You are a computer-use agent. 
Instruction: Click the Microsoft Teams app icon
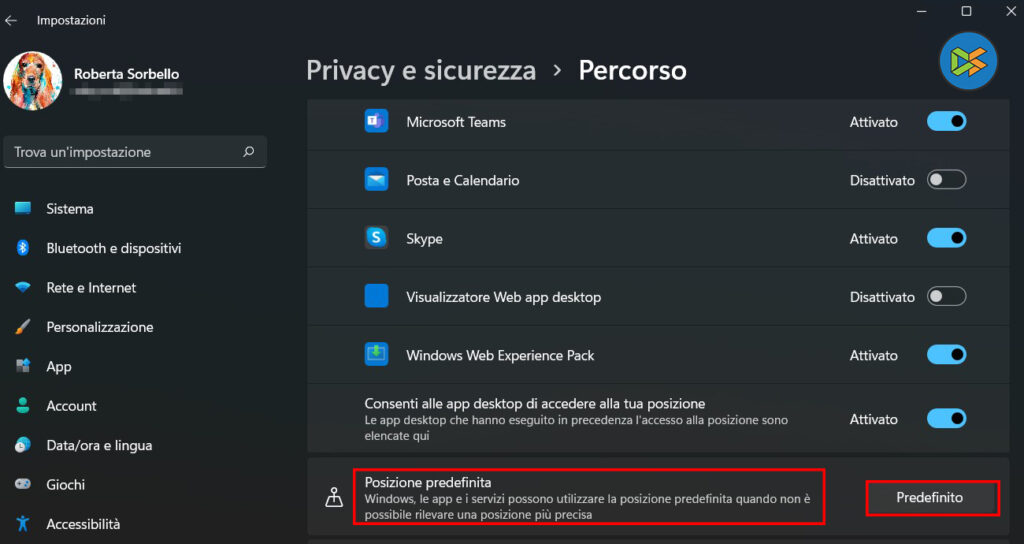pyautogui.click(x=376, y=122)
